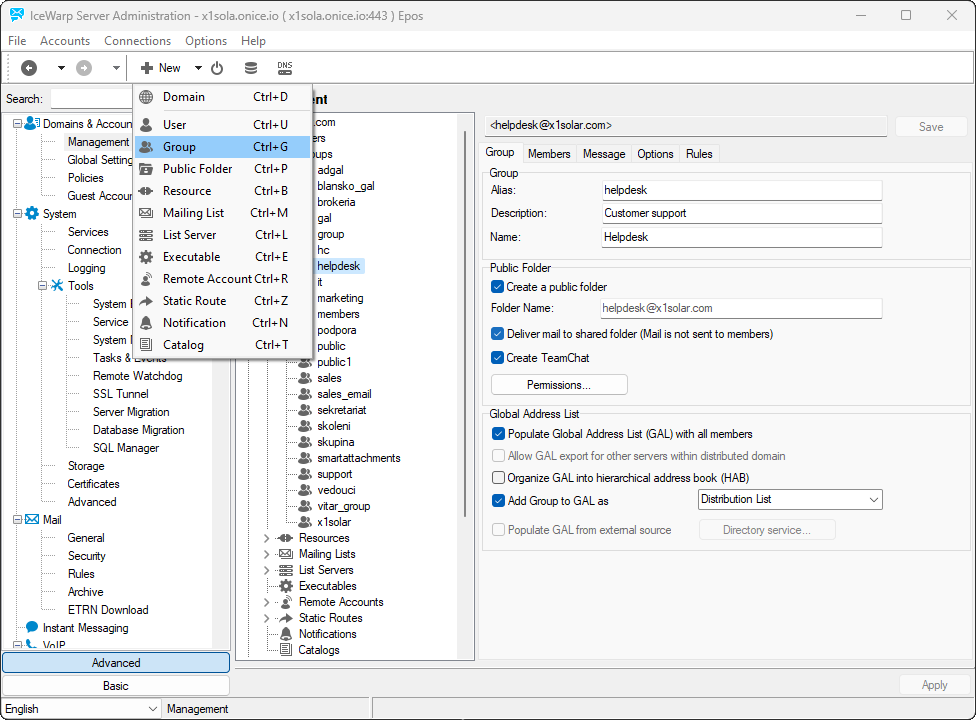Open the Accounts menu
This screenshot has width=976, height=720.
(x=65, y=40)
